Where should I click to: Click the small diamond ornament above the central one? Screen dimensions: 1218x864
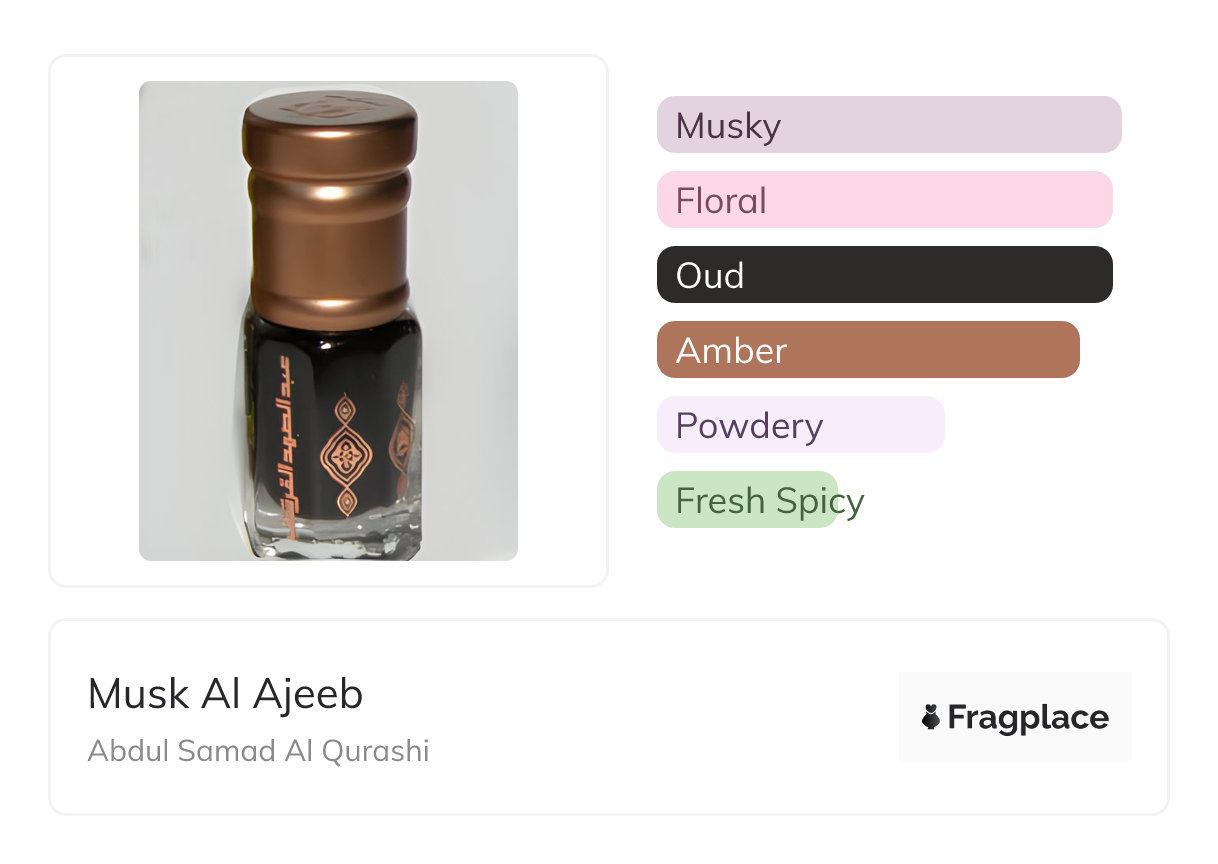pos(346,409)
